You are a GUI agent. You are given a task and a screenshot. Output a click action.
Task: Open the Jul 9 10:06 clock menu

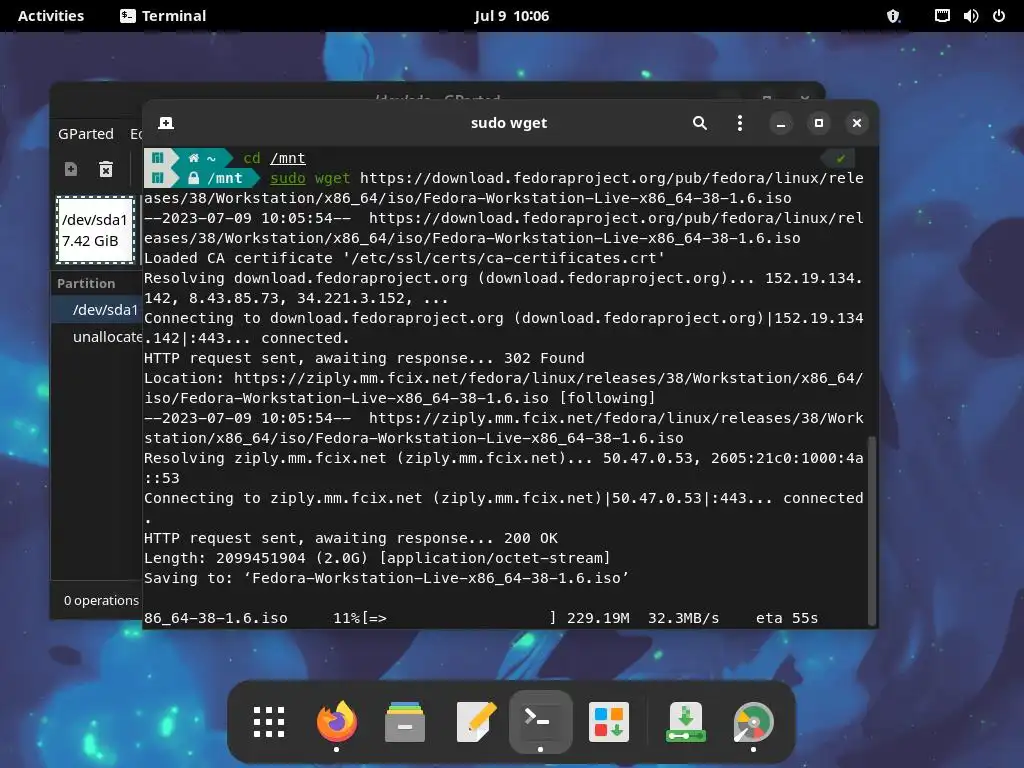click(511, 16)
